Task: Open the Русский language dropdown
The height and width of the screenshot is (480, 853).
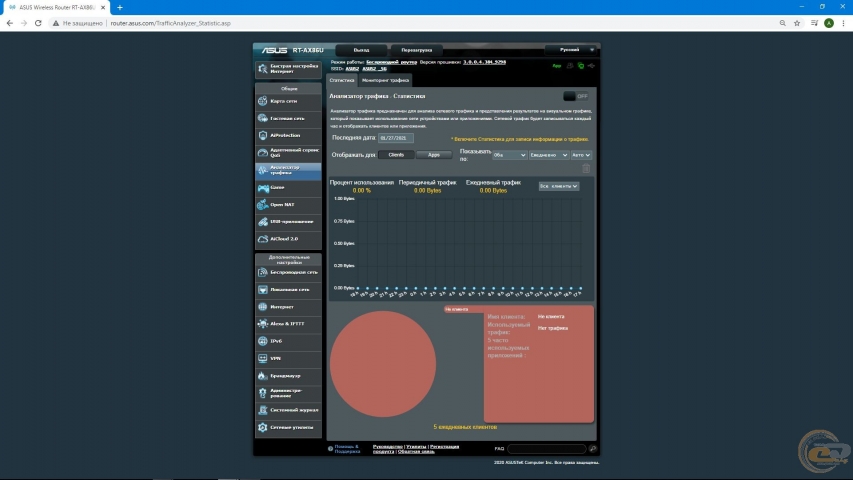Action: point(571,50)
